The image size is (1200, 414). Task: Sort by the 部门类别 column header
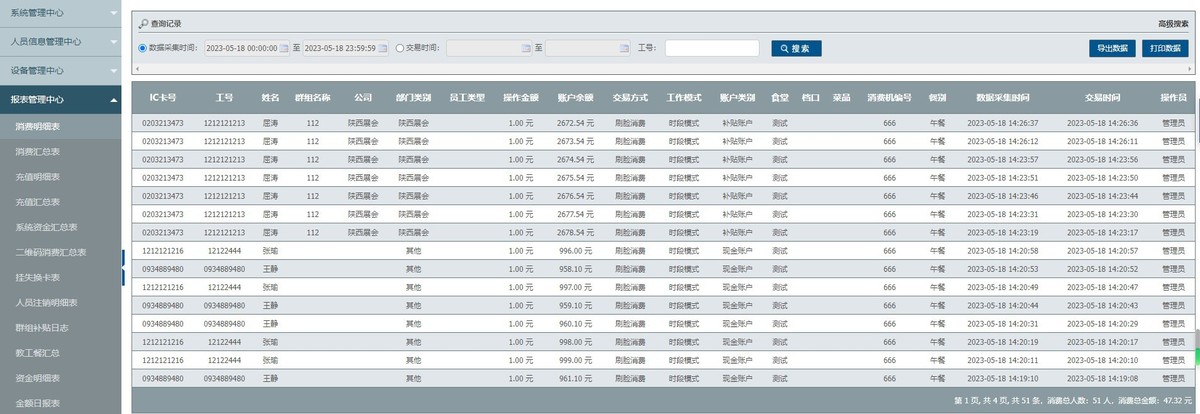pyautogui.click(x=413, y=97)
